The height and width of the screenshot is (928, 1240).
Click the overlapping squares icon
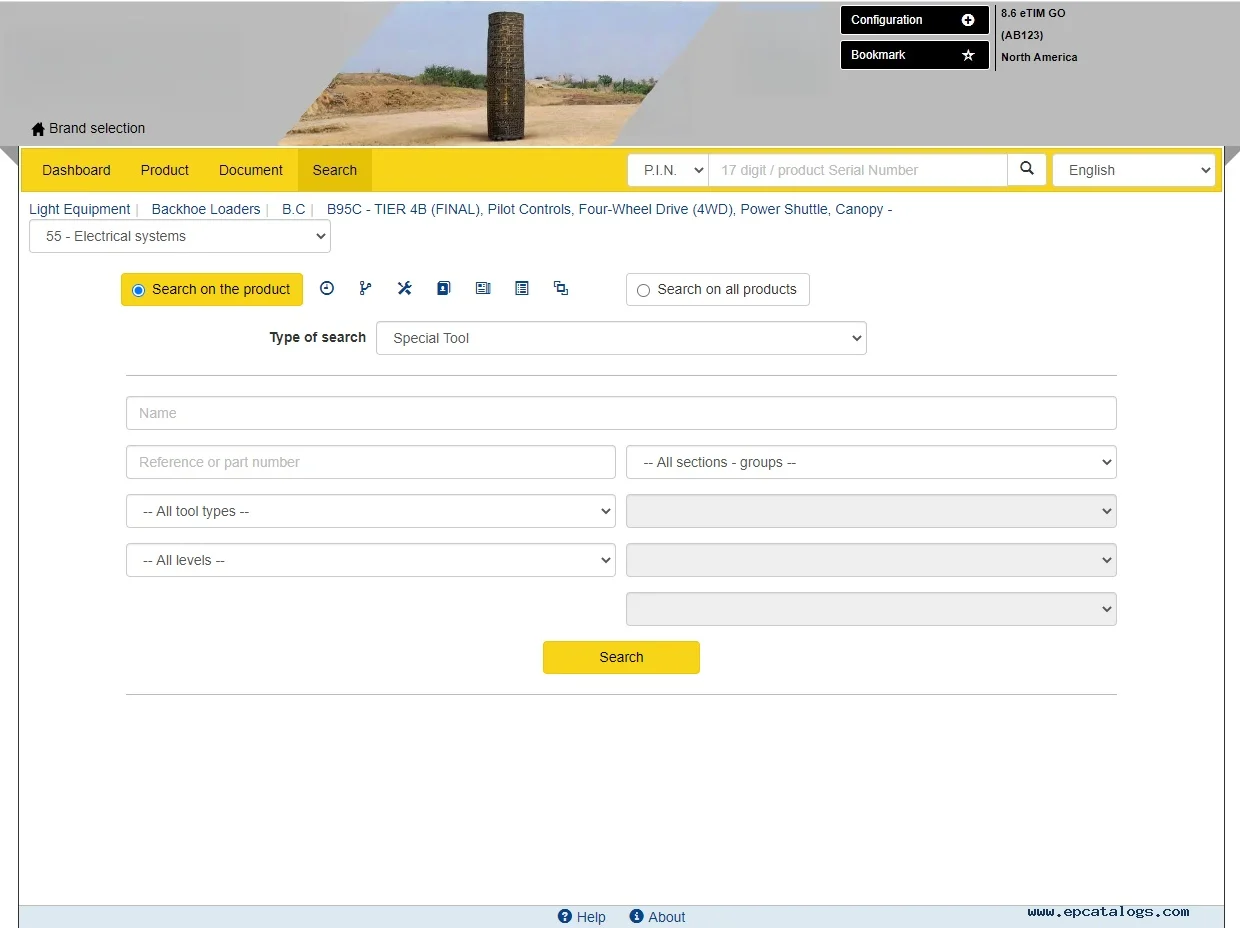pos(561,288)
